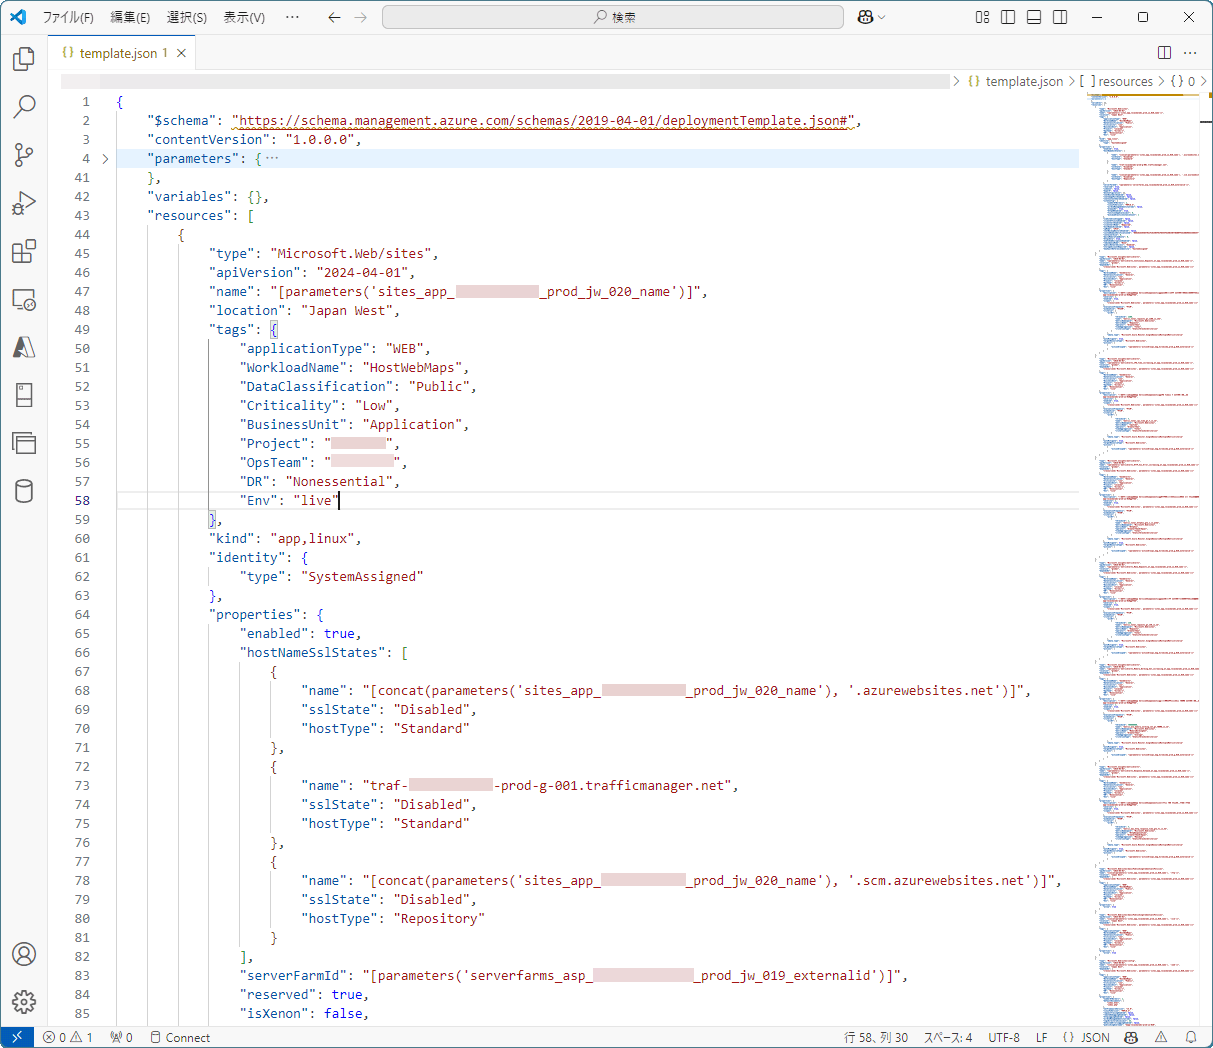Open the Azure view
1213x1048 pixels.
click(x=23, y=347)
